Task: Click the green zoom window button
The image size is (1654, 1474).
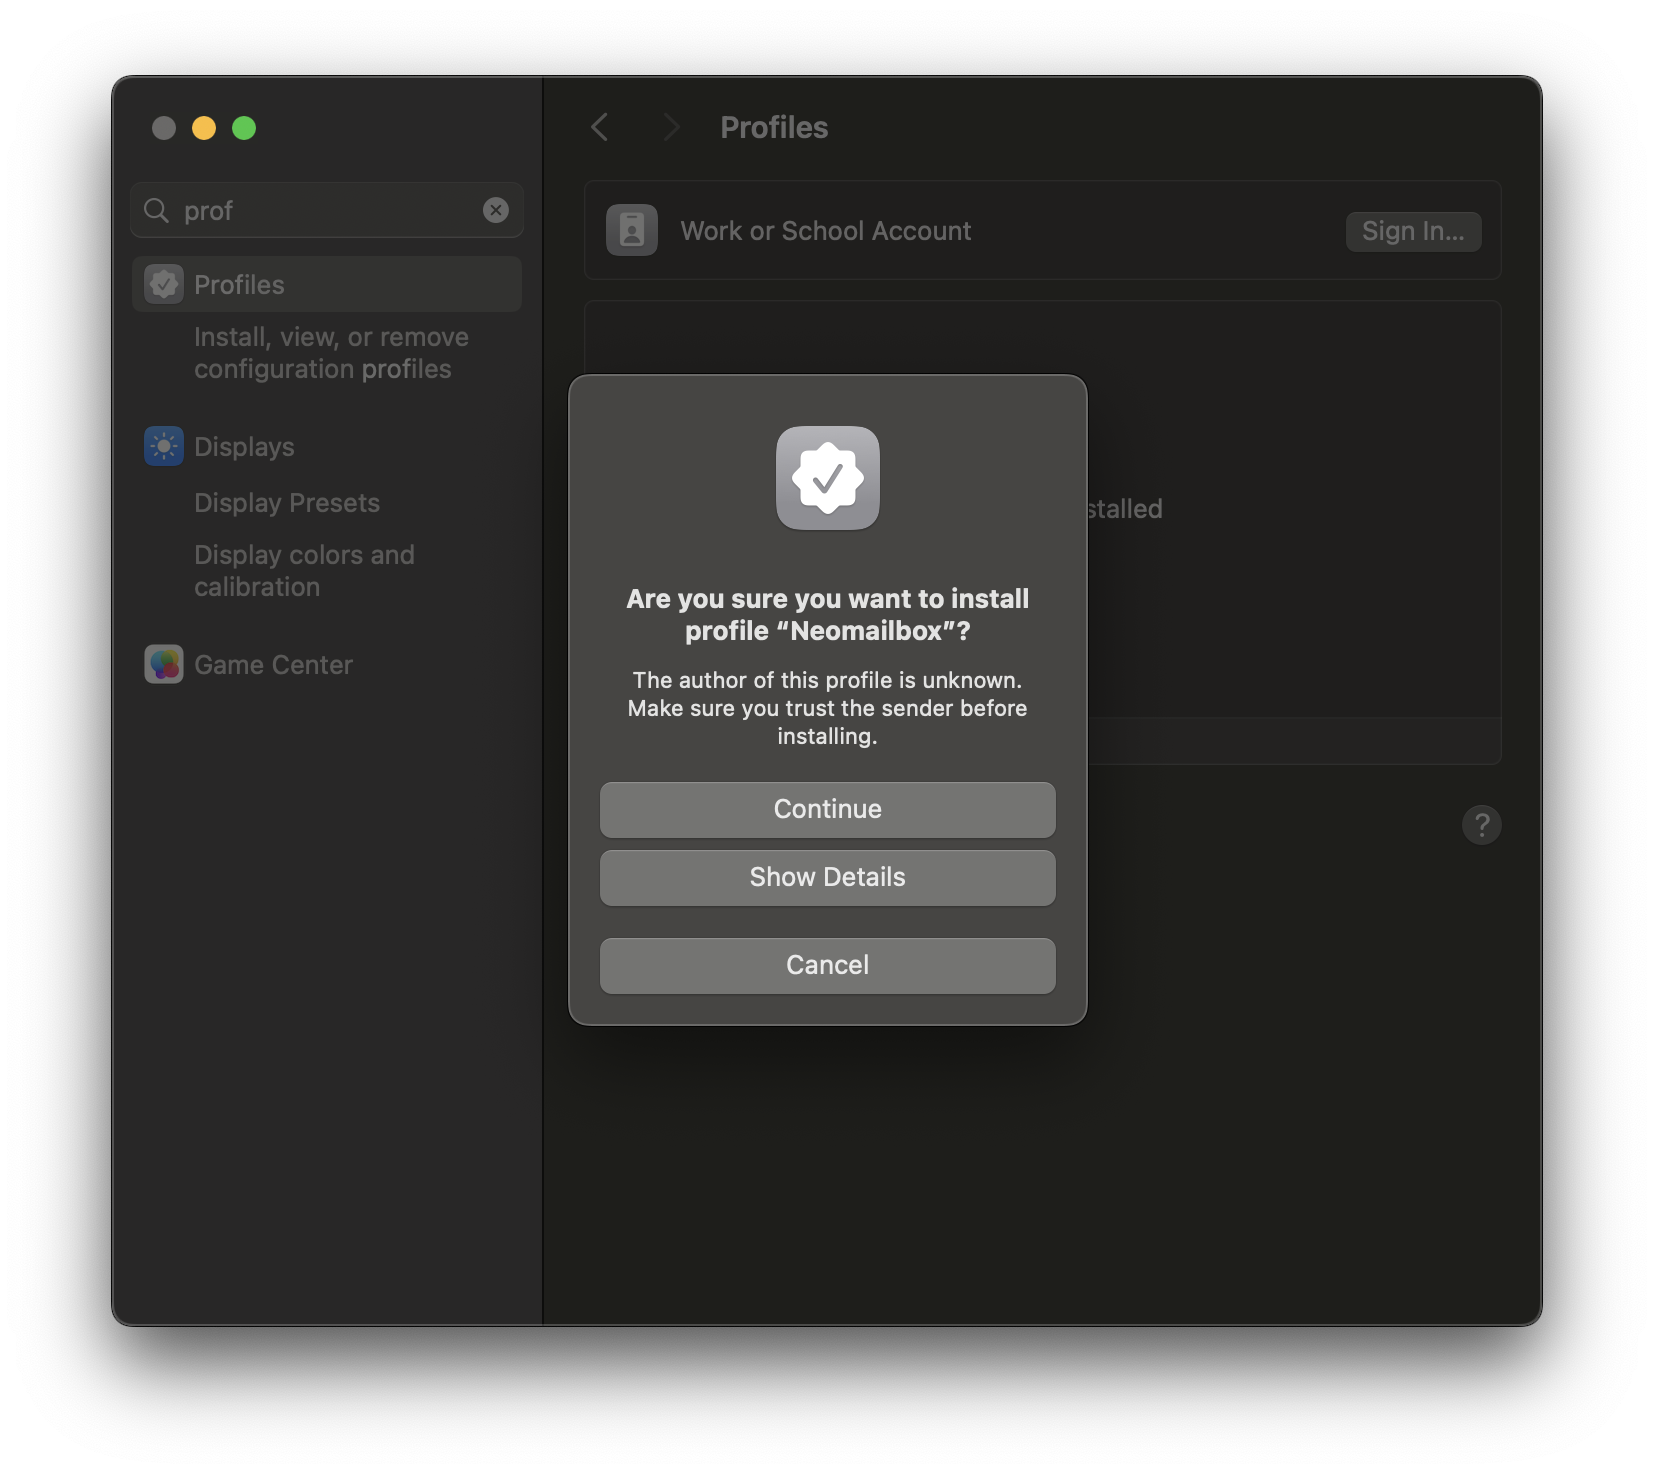Action: point(244,128)
